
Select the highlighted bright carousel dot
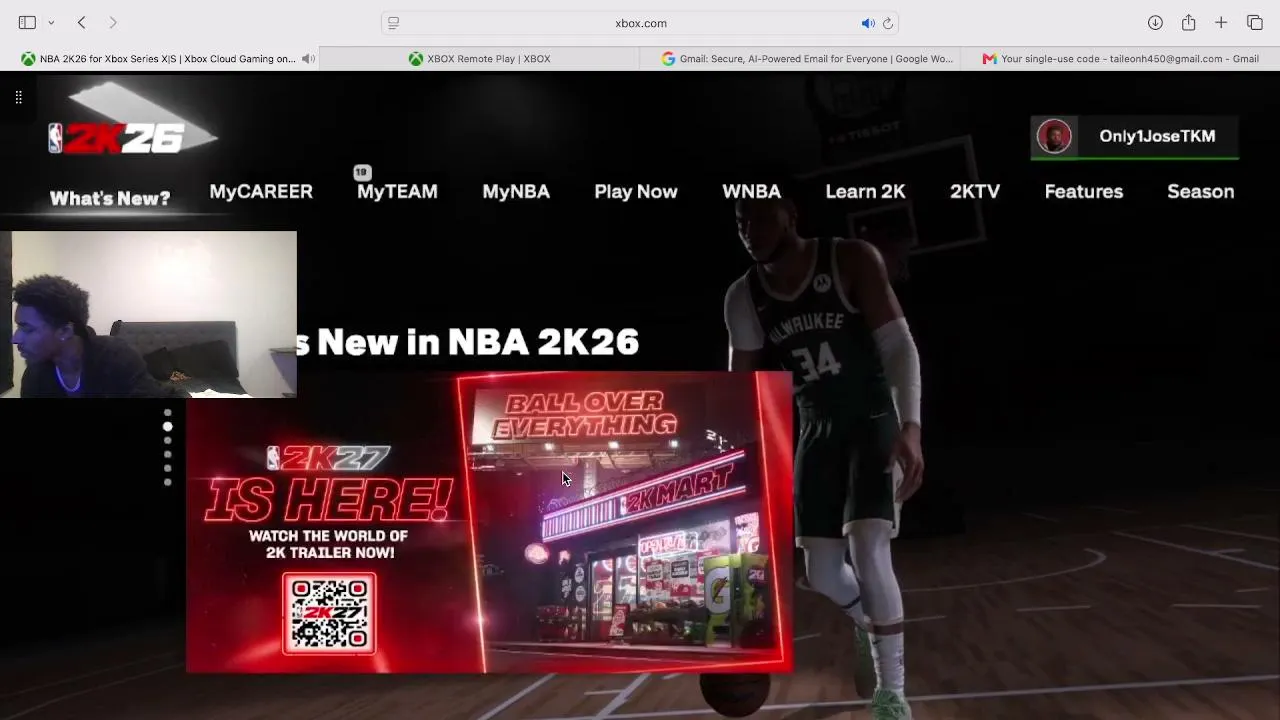point(167,426)
